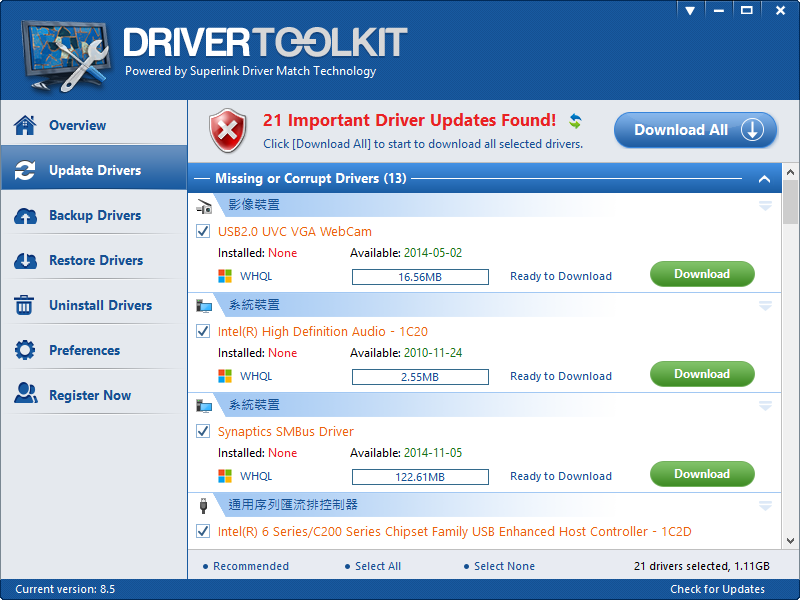Open the title bar dropdown triangle menu
Screen dimensions: 800x600
tap(690, 10)
